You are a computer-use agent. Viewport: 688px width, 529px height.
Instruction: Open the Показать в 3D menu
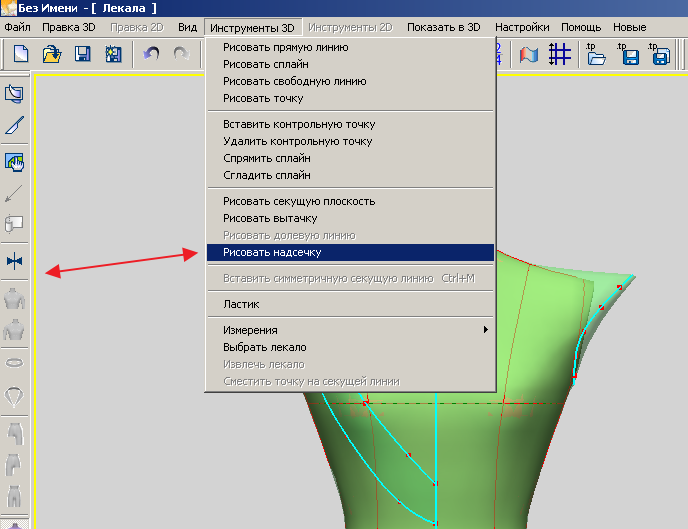pyautogui.click(x=444, y=27)
